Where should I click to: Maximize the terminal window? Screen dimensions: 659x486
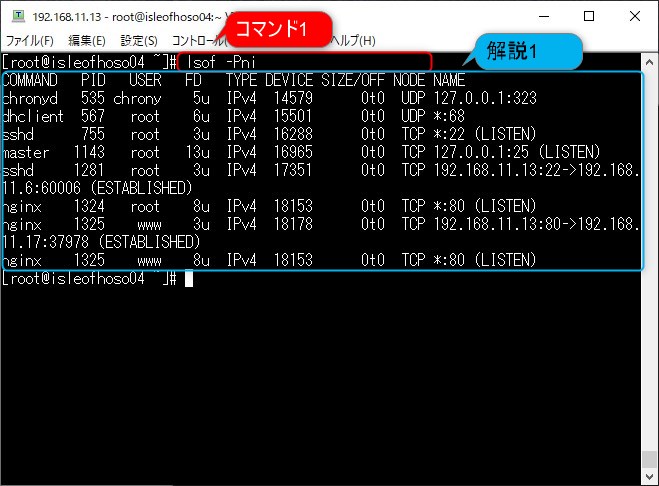589,16
